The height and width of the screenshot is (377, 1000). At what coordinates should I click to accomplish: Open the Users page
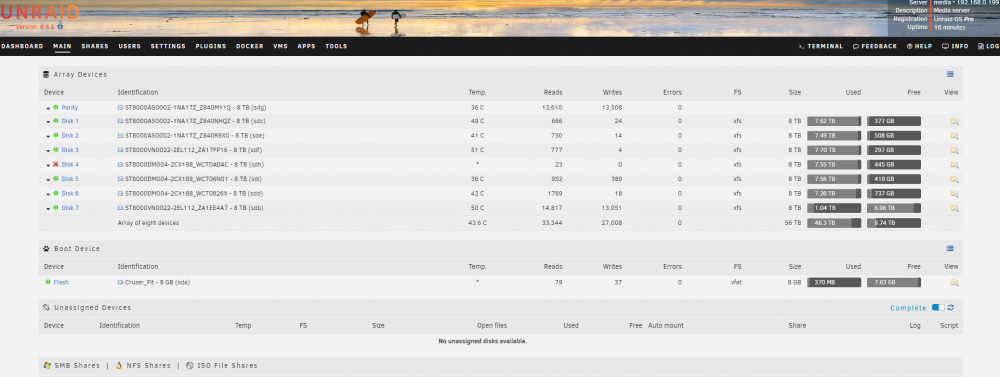(129, 47)
